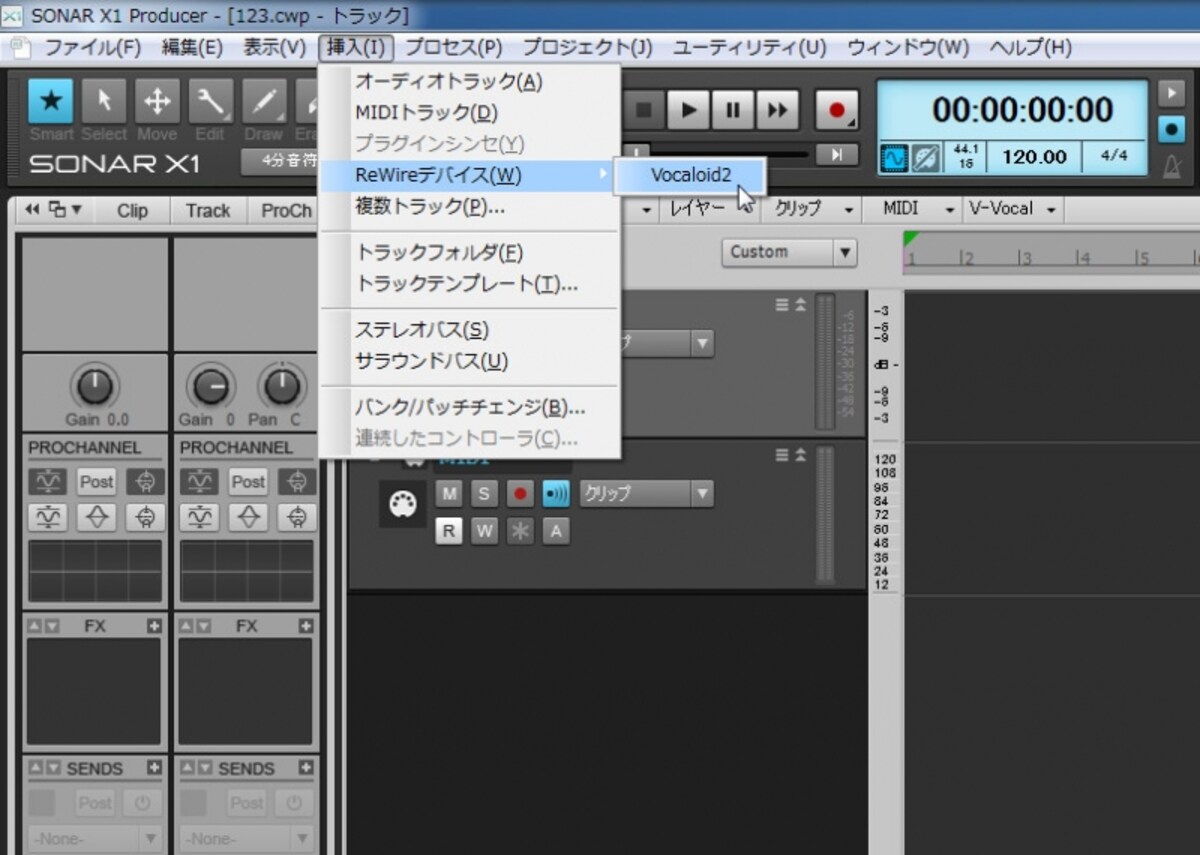Click the Pause transport button
Viewport: 1200px width, 855px height.
[733, 110]
